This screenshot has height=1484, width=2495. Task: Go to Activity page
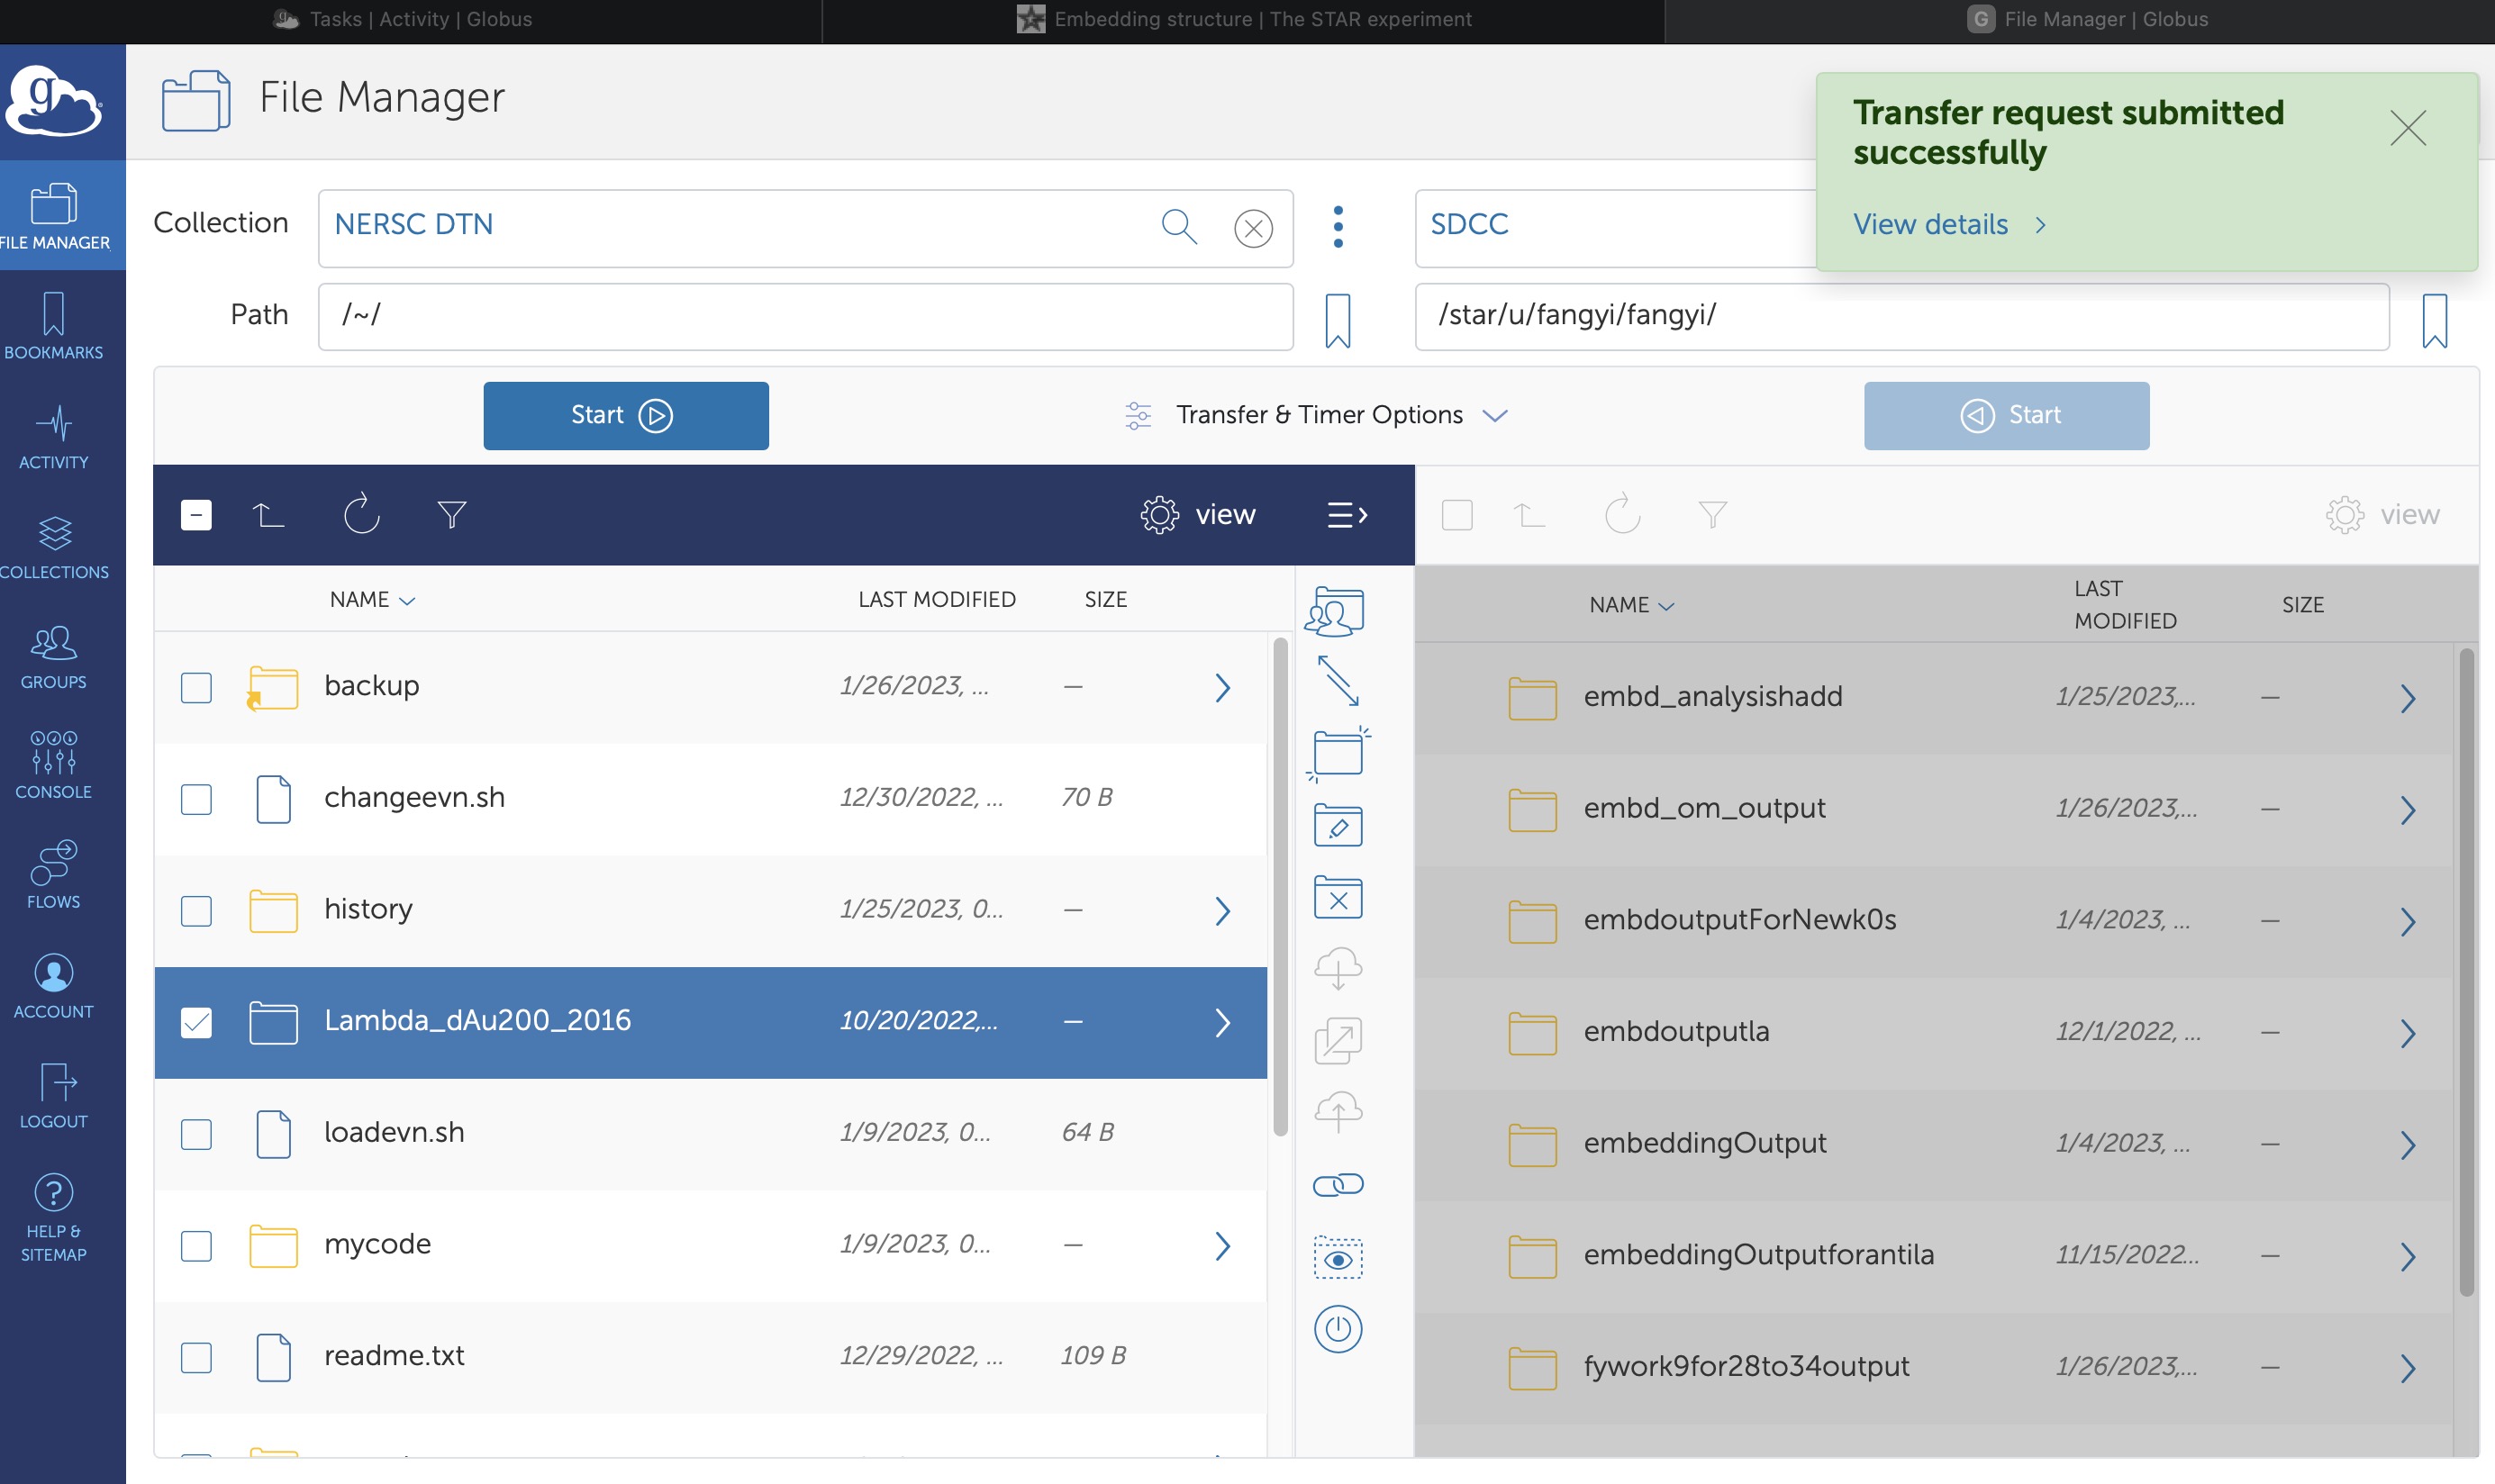[54, 436]
